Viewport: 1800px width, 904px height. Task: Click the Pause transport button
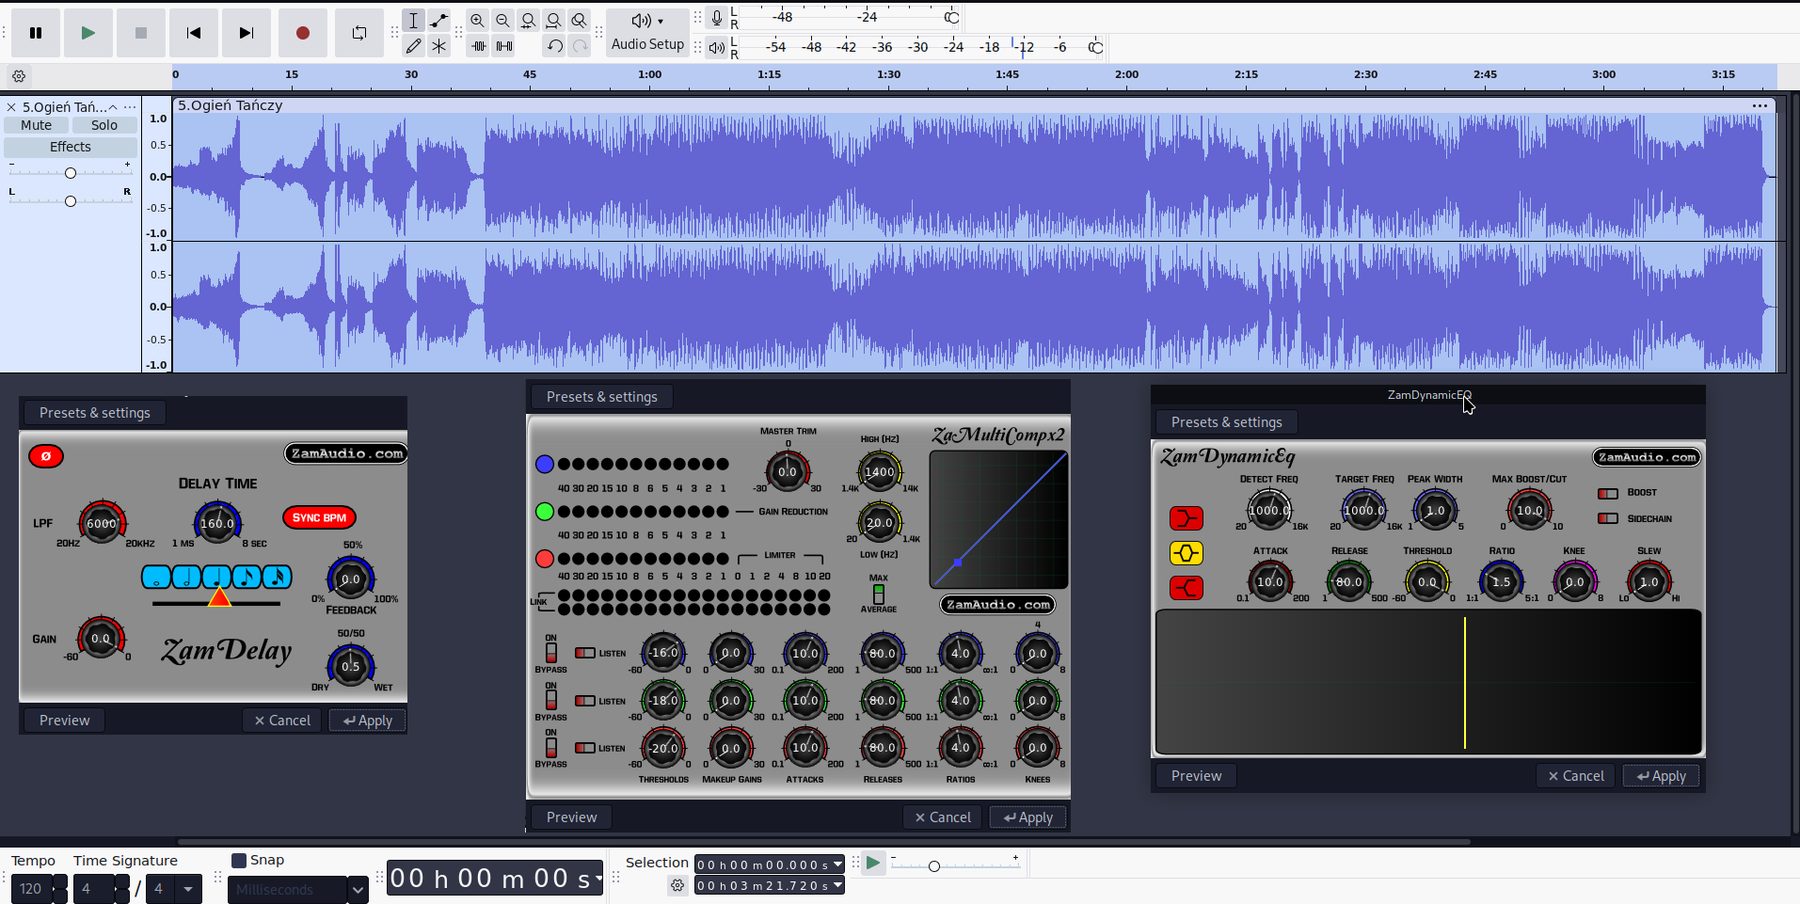tap(36, 33)
